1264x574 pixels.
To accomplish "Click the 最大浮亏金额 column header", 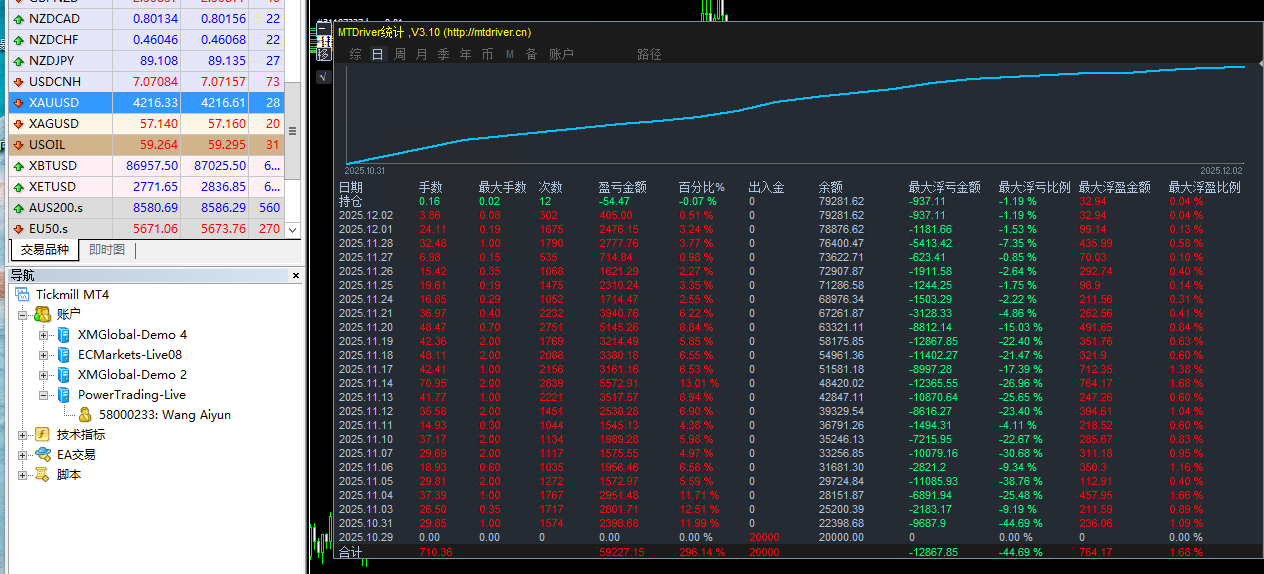I will [x=945, y=187].
